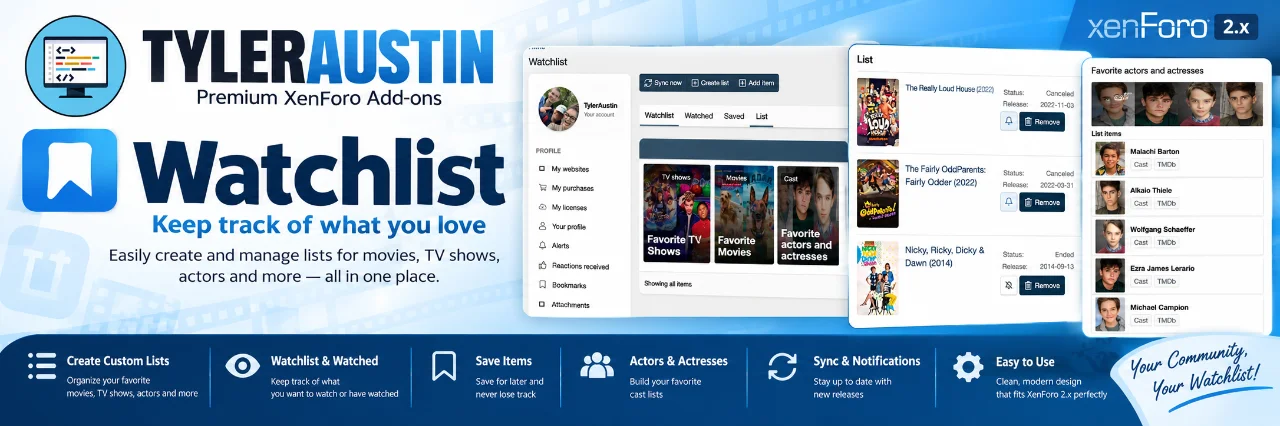Viewport: 1280px width, 426px height.
Task: Click the 'List items' heading
Action: click(1107, 133)
